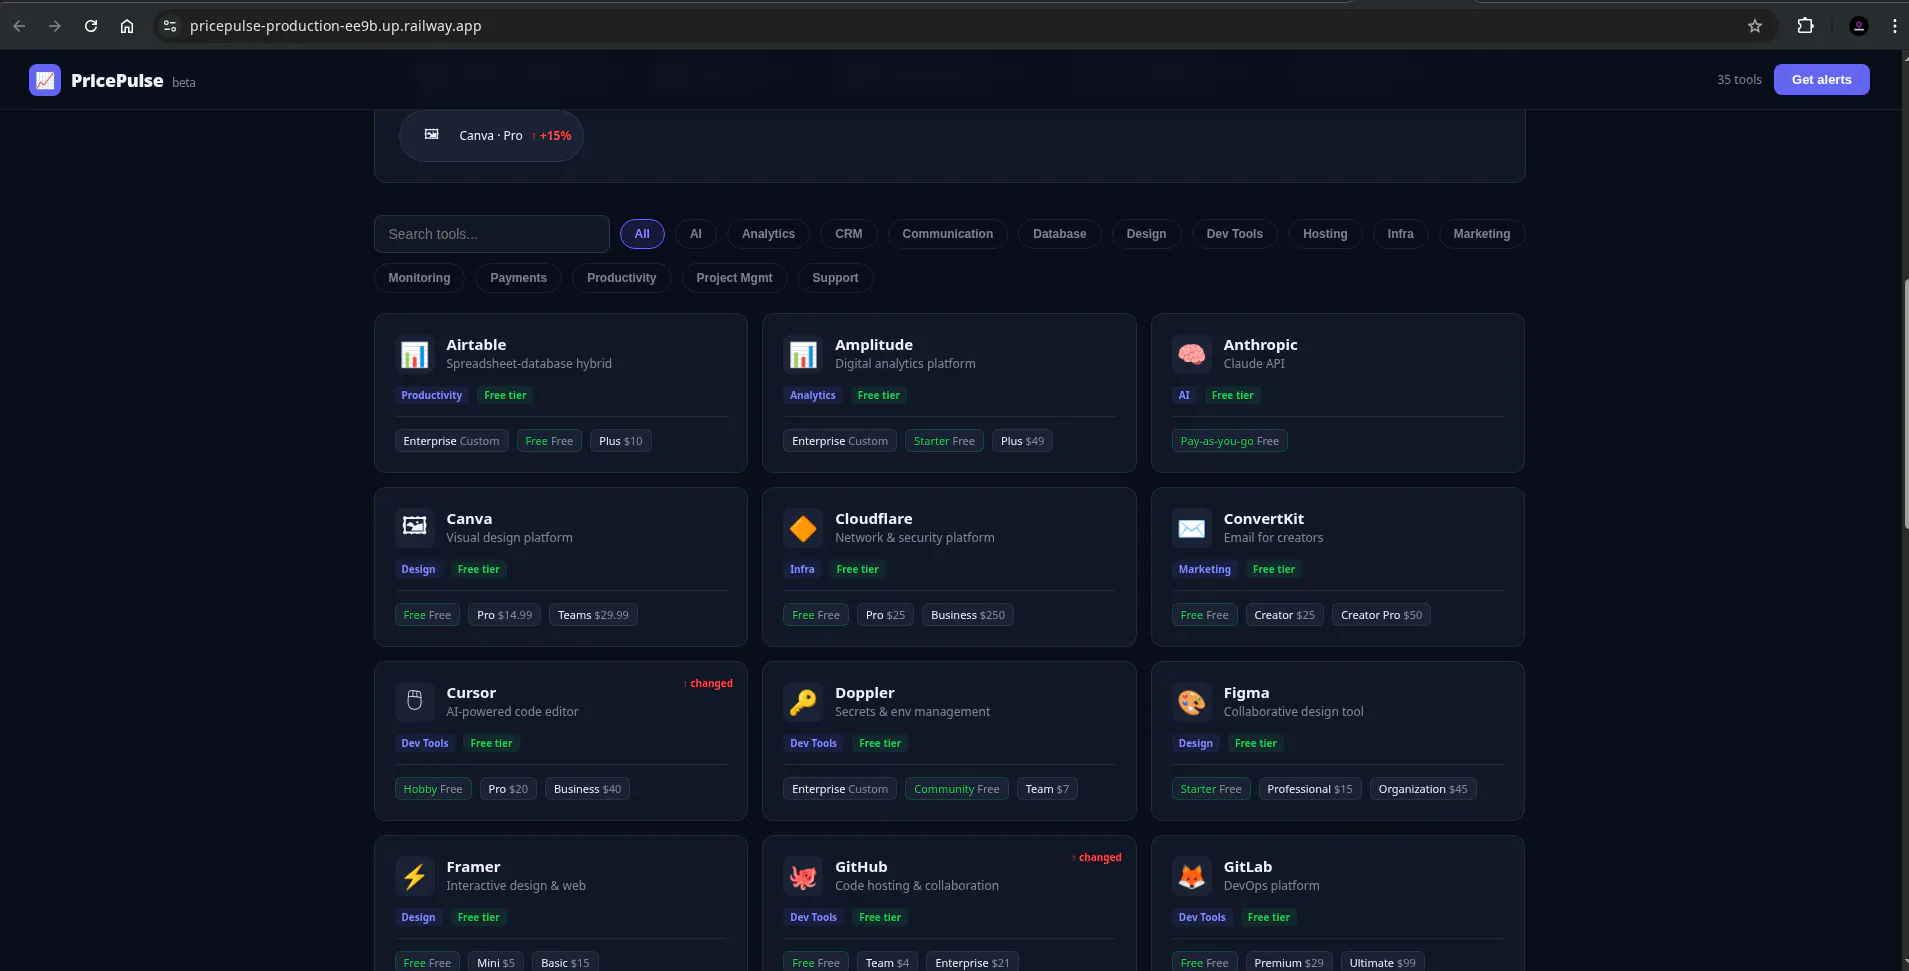Go back with the browser back arrow

coord(19,26)
